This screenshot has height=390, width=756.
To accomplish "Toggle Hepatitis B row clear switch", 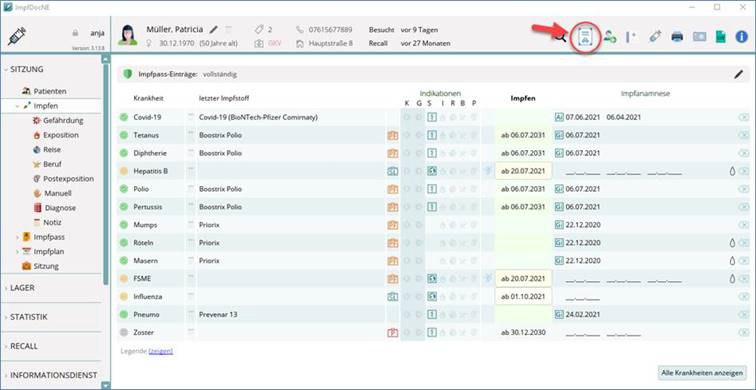I will (743, 171).
